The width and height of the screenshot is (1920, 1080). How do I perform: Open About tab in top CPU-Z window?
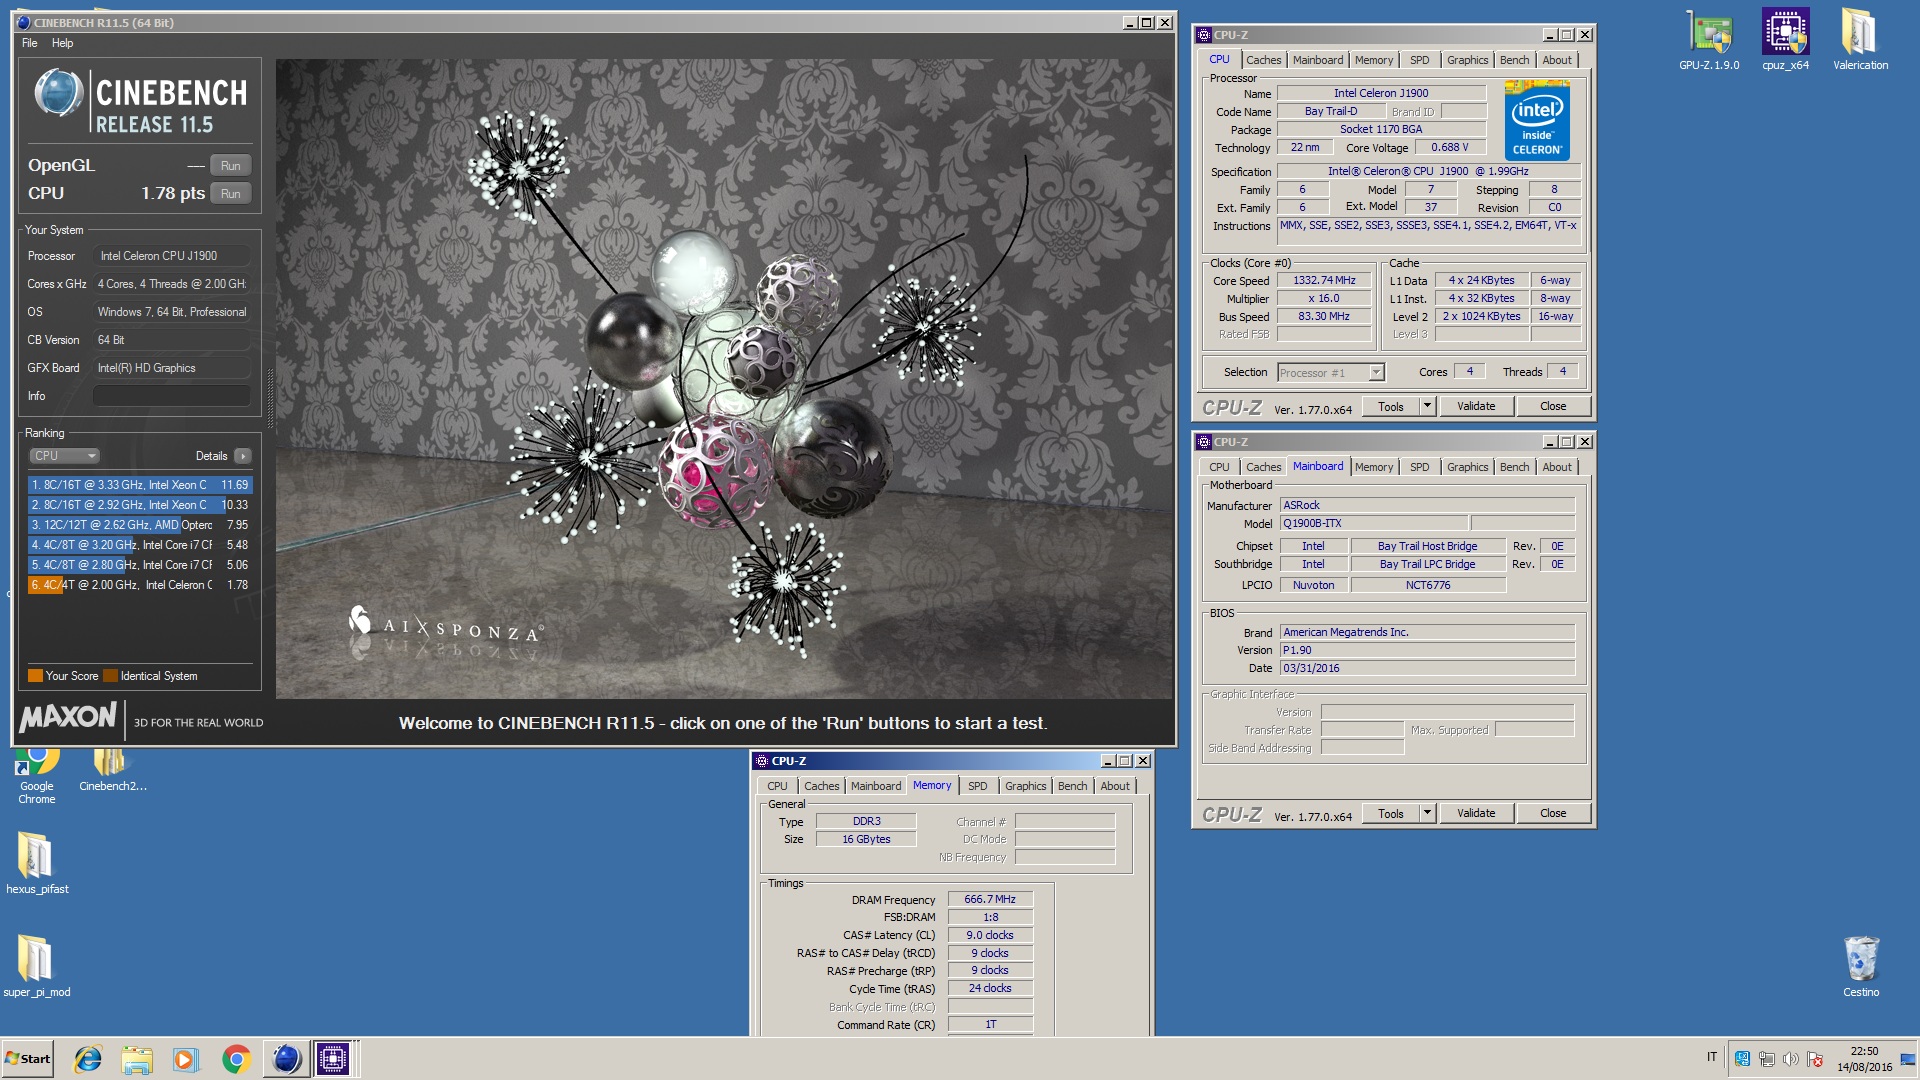pyautogui.click(x=1556, y=60)
